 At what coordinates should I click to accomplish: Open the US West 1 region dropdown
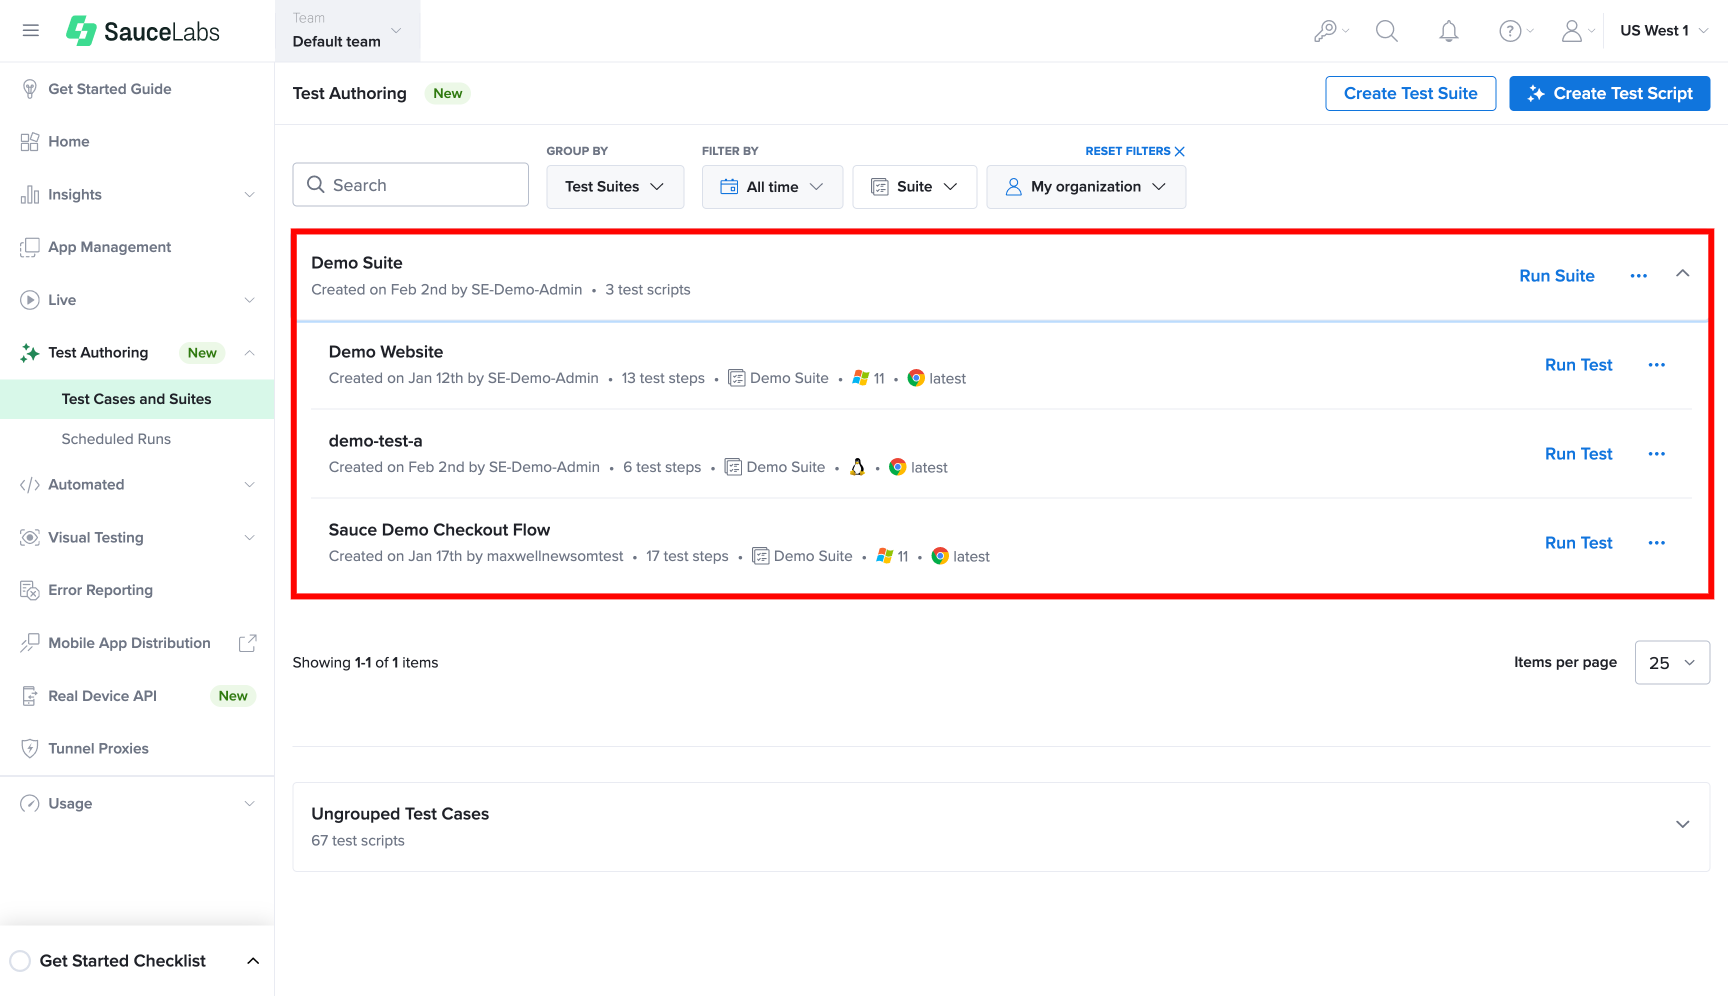click(1664, 31)
